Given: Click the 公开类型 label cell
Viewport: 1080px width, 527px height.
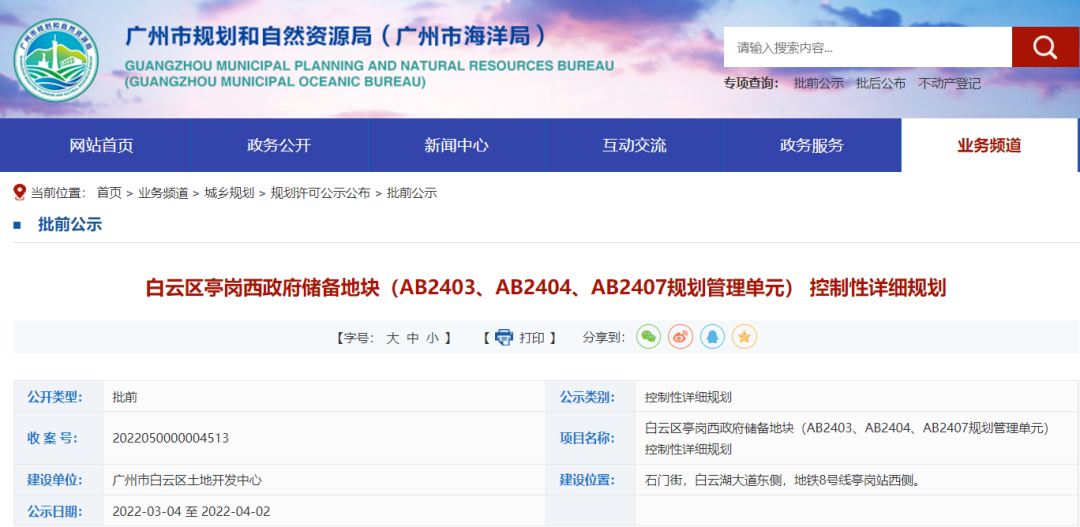Looking at the screenshot, I should tap(59, 396).
